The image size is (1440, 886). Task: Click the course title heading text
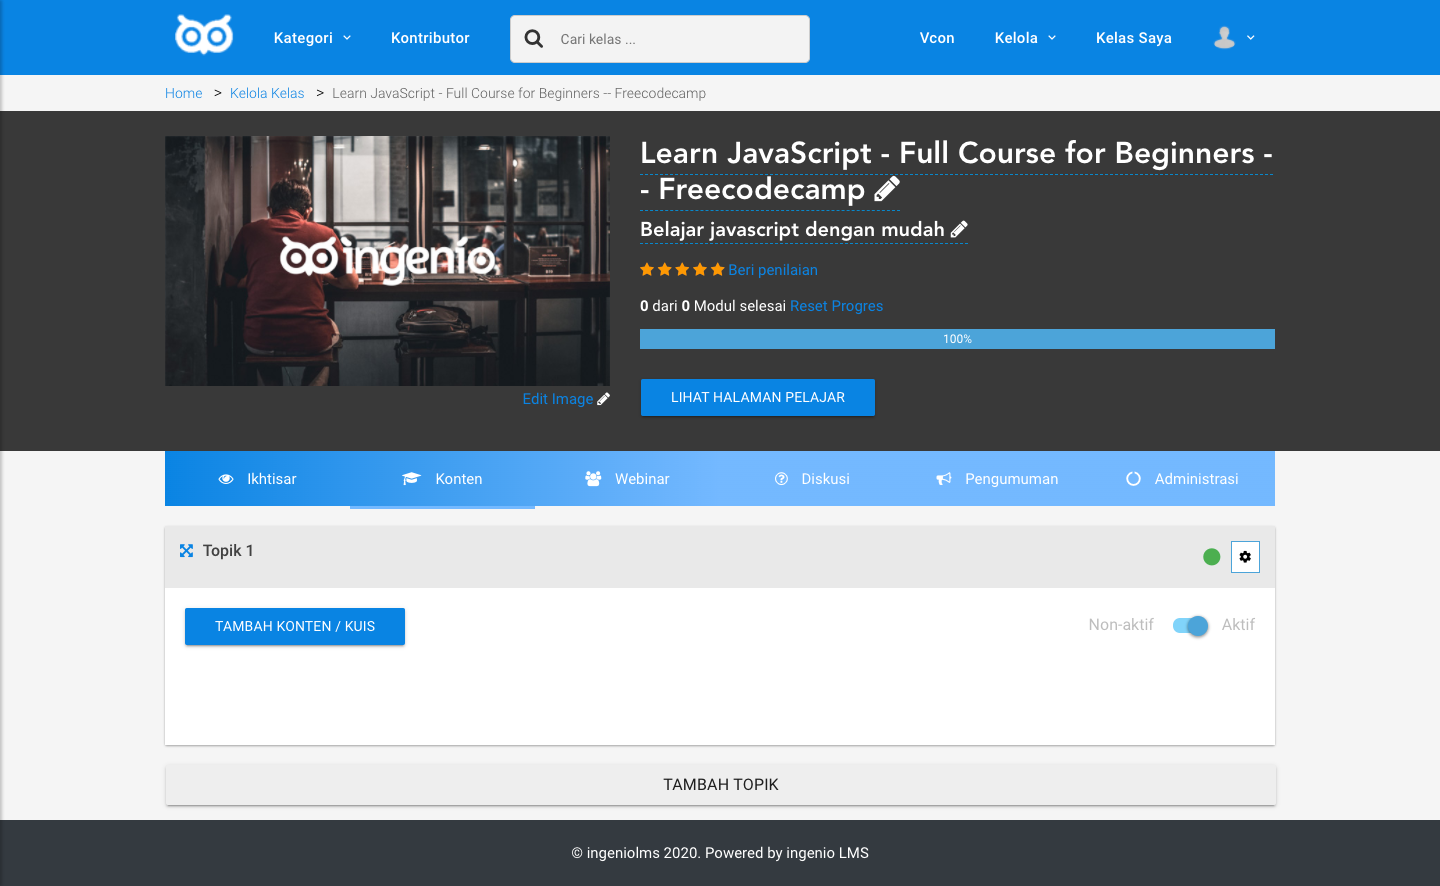point(956,171)
